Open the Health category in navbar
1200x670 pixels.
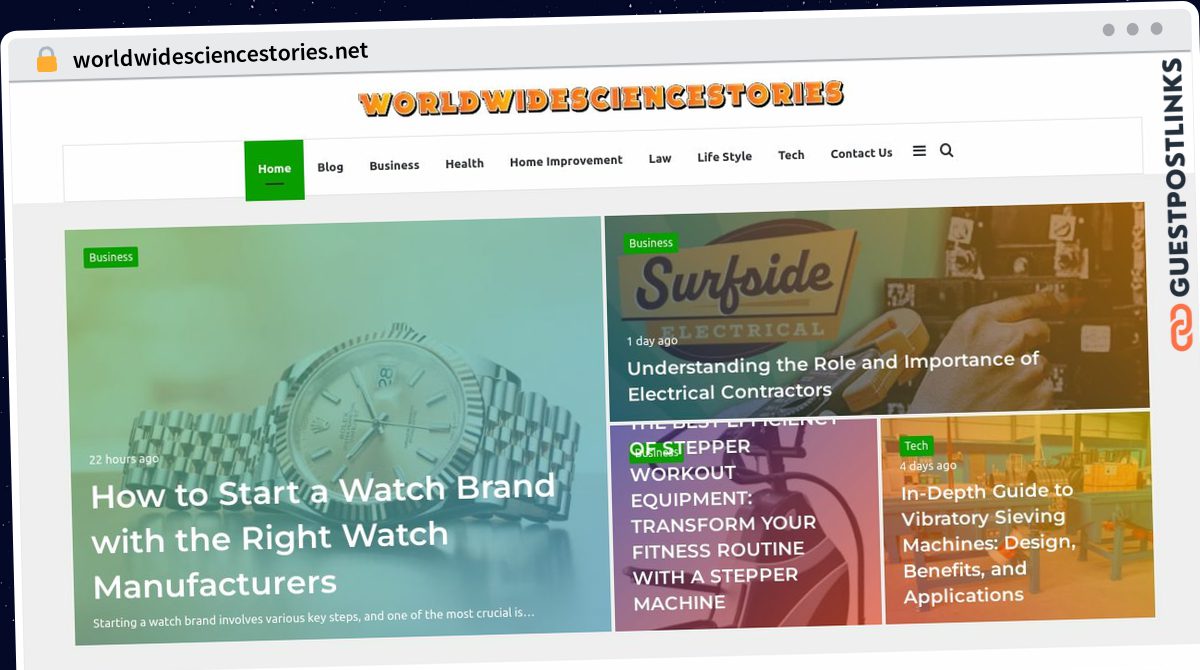coord(464,163)
